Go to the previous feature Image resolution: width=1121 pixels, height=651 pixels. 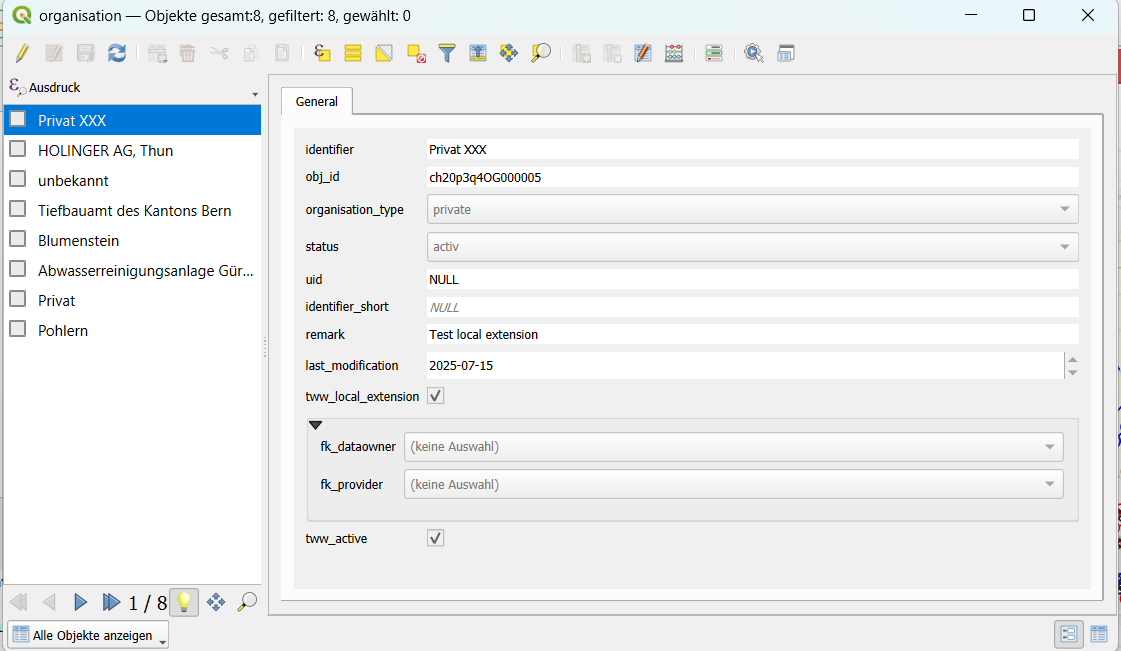point(49,602)
